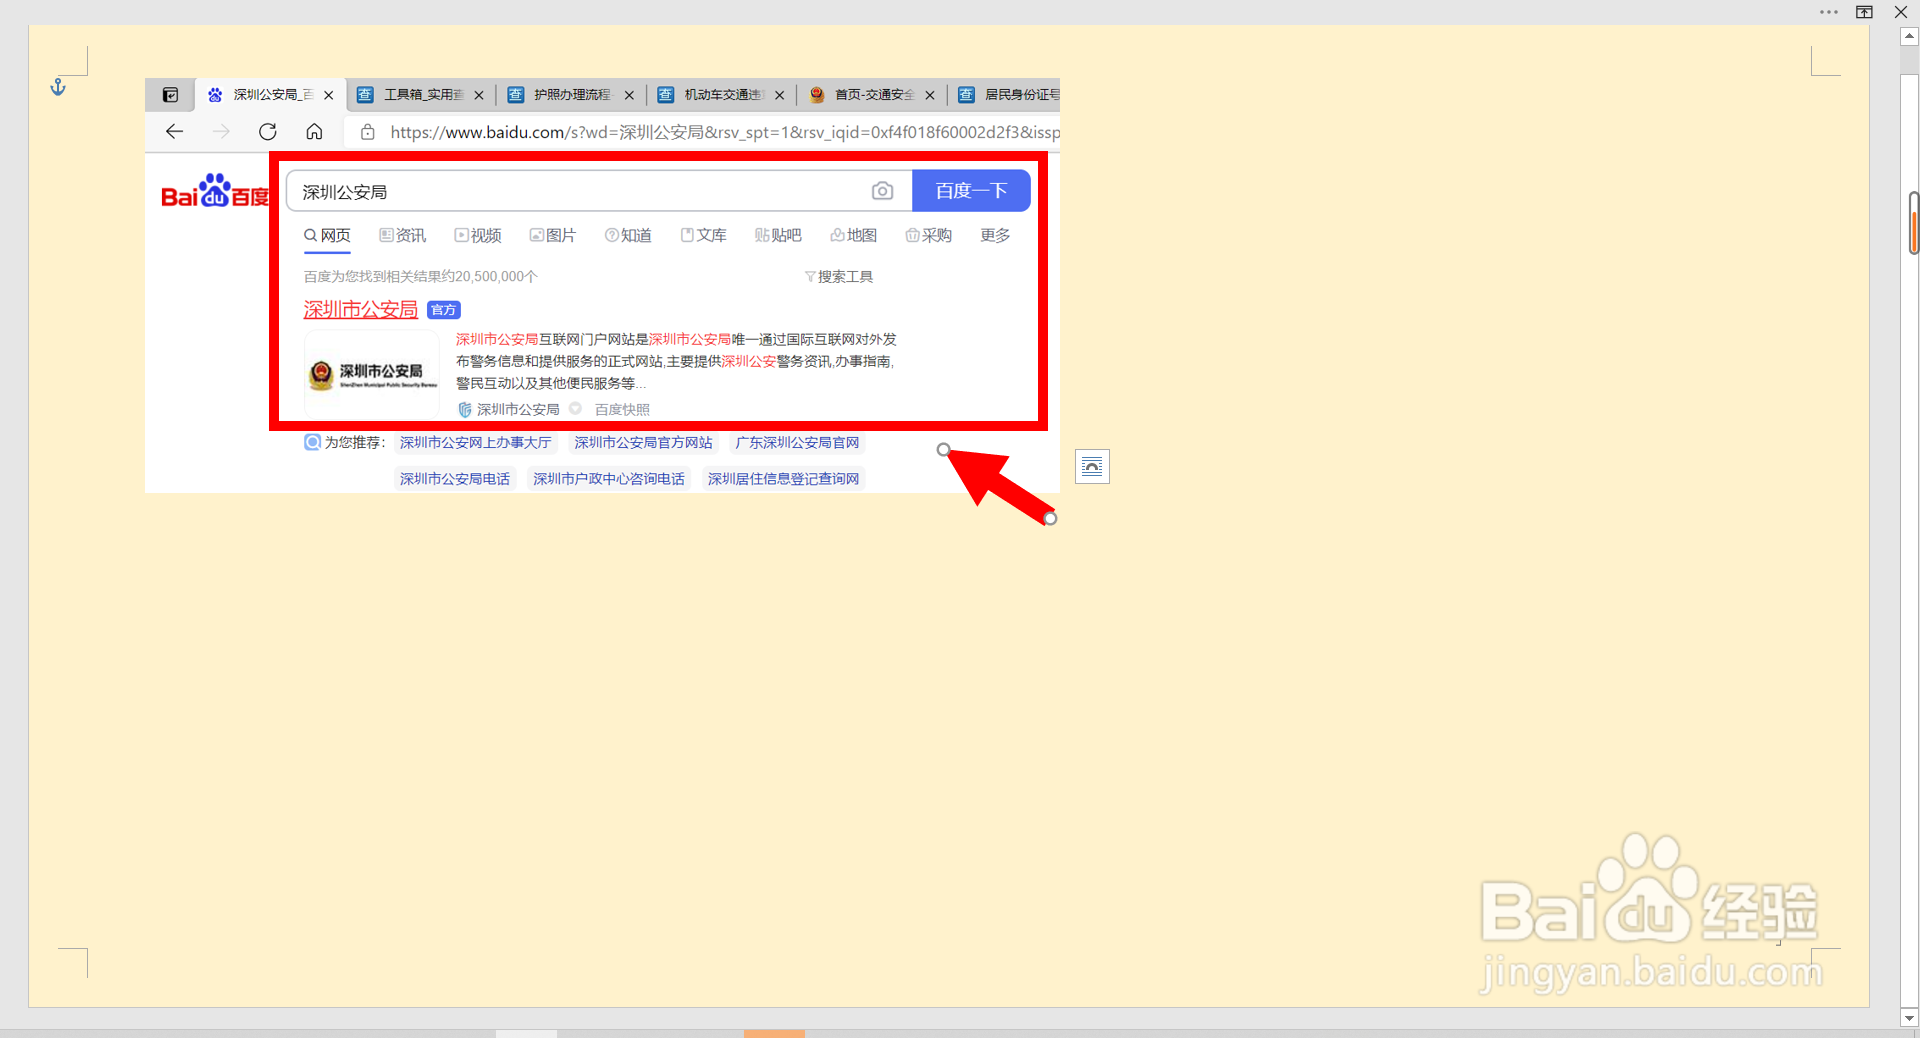Screen dimensions: 1928x1038
Task: Click the lock icon beside the Baidu URL
Action: (368, 132)
